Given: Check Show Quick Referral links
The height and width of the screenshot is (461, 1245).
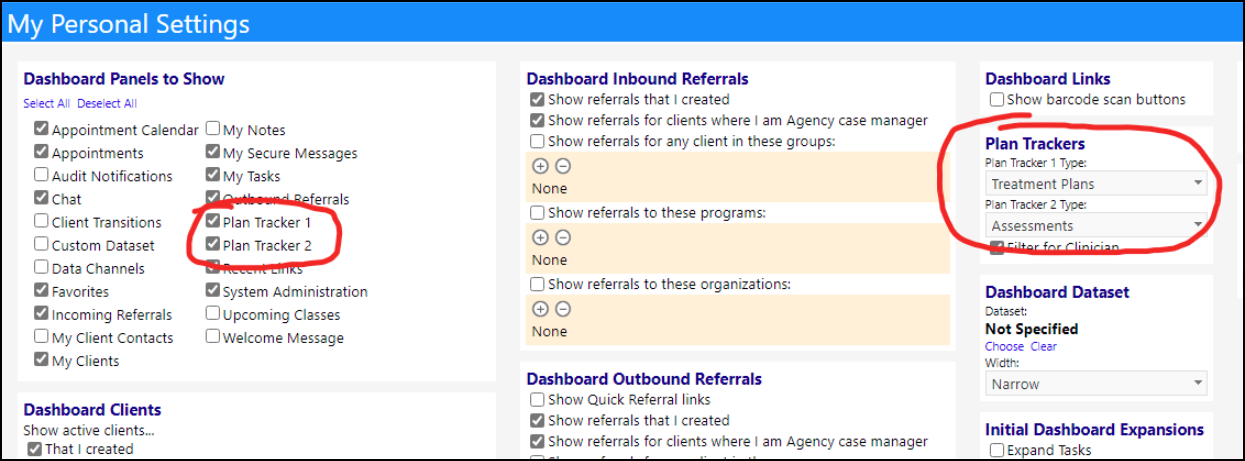Looking at the screenshot, I should coord(538,399).
